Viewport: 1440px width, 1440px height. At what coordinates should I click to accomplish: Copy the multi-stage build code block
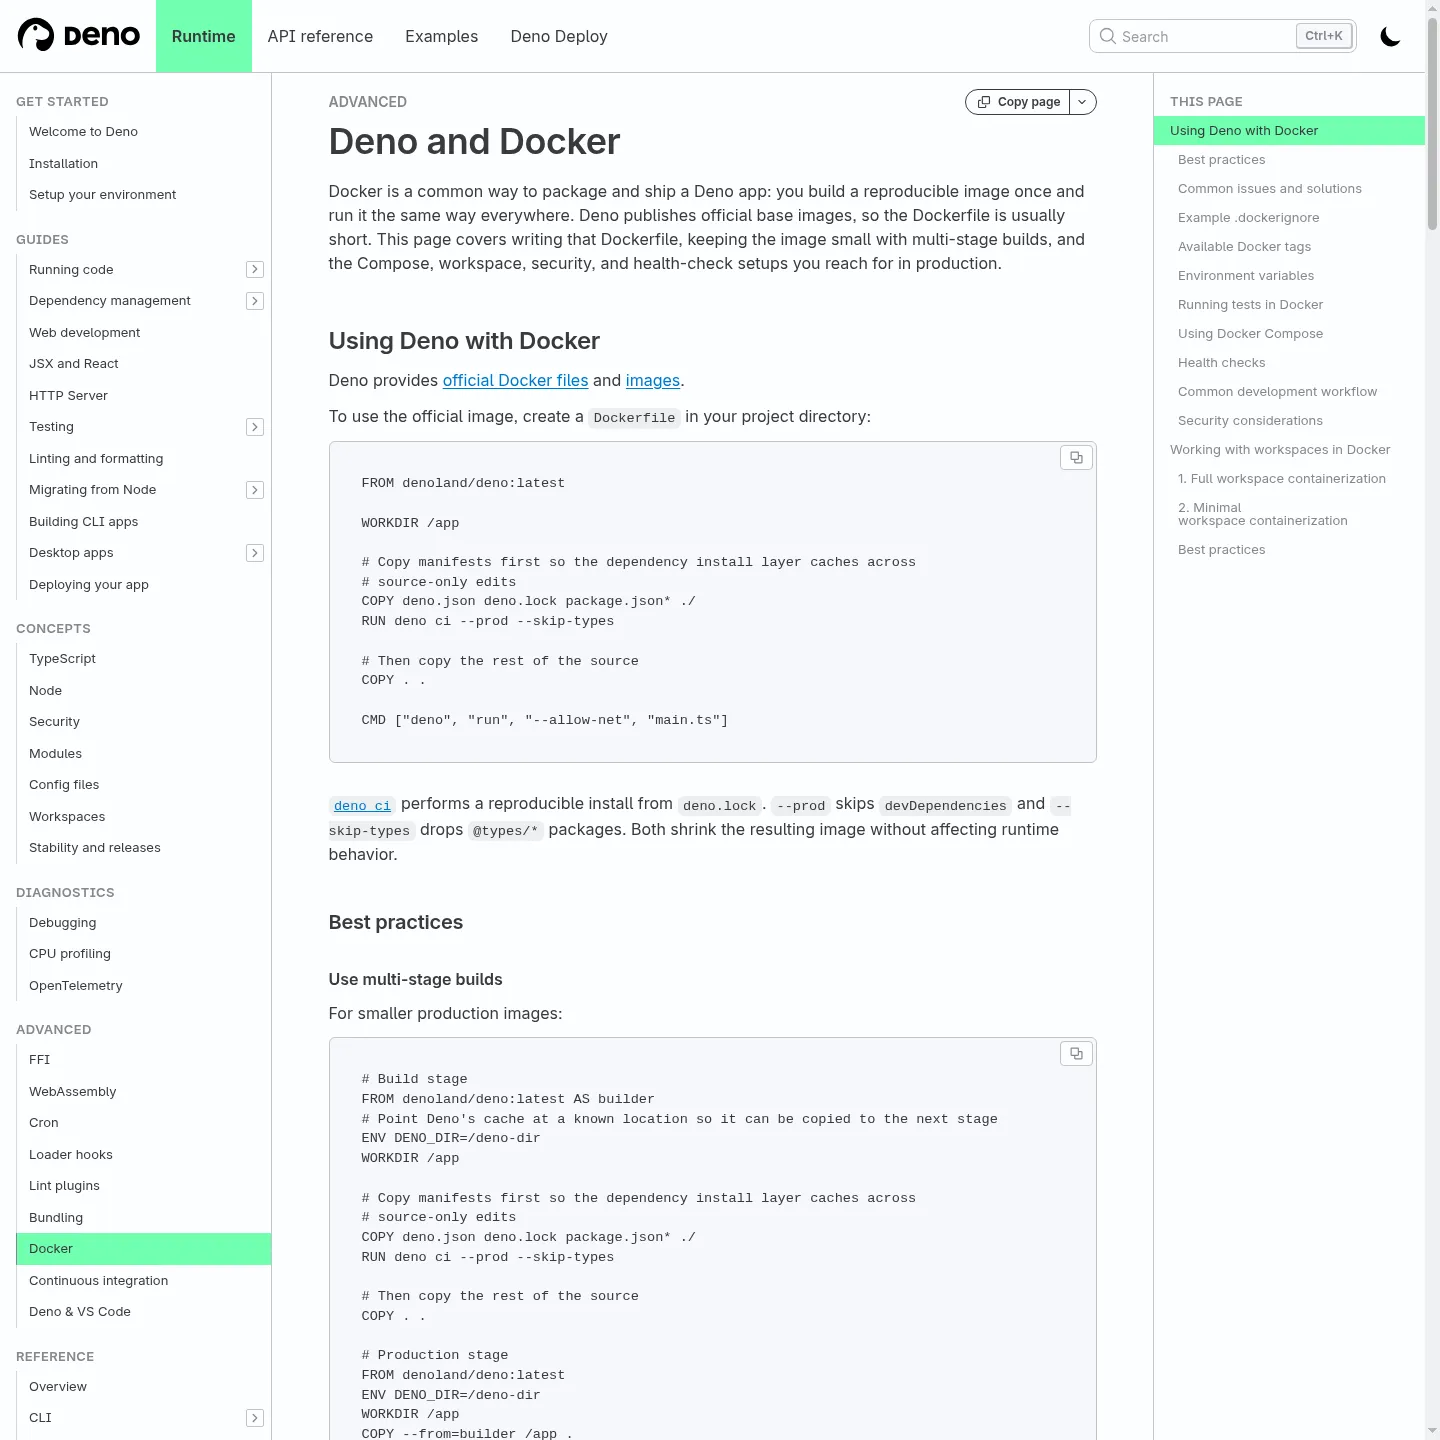coord(1076,1054)
